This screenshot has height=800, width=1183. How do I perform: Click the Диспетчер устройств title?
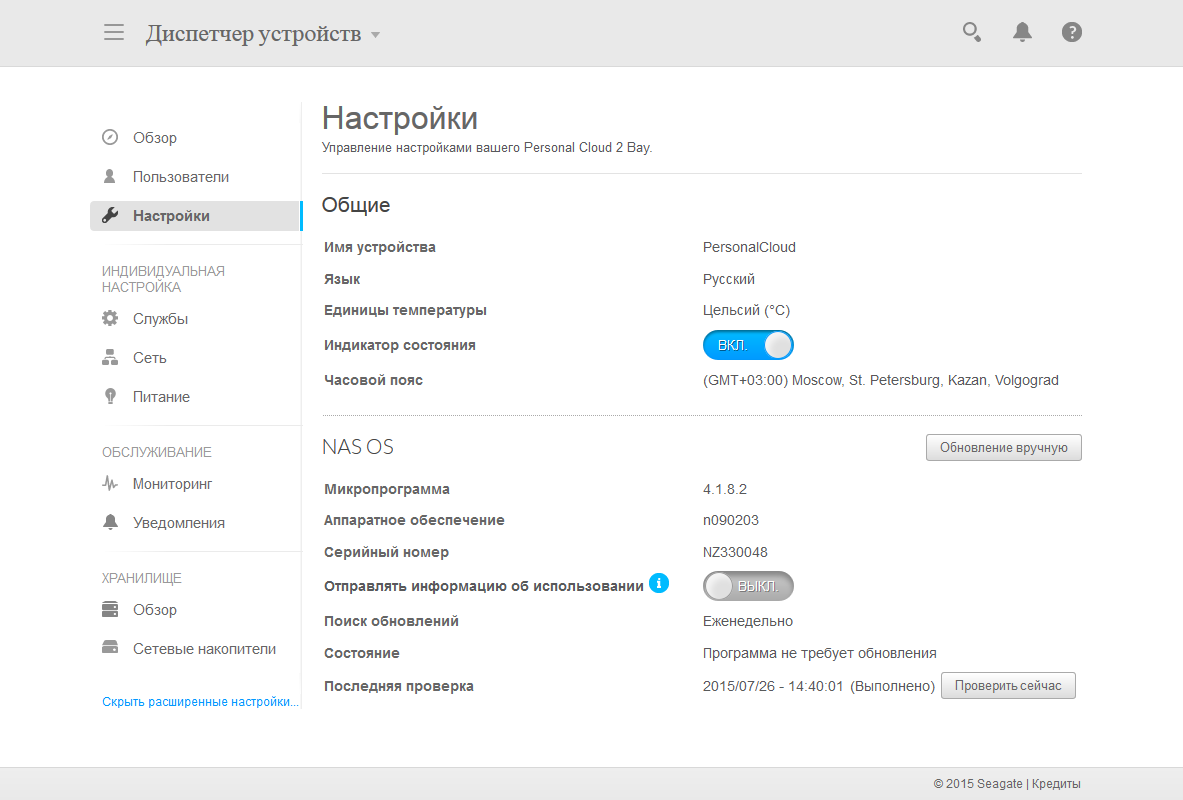coord(254,34)
